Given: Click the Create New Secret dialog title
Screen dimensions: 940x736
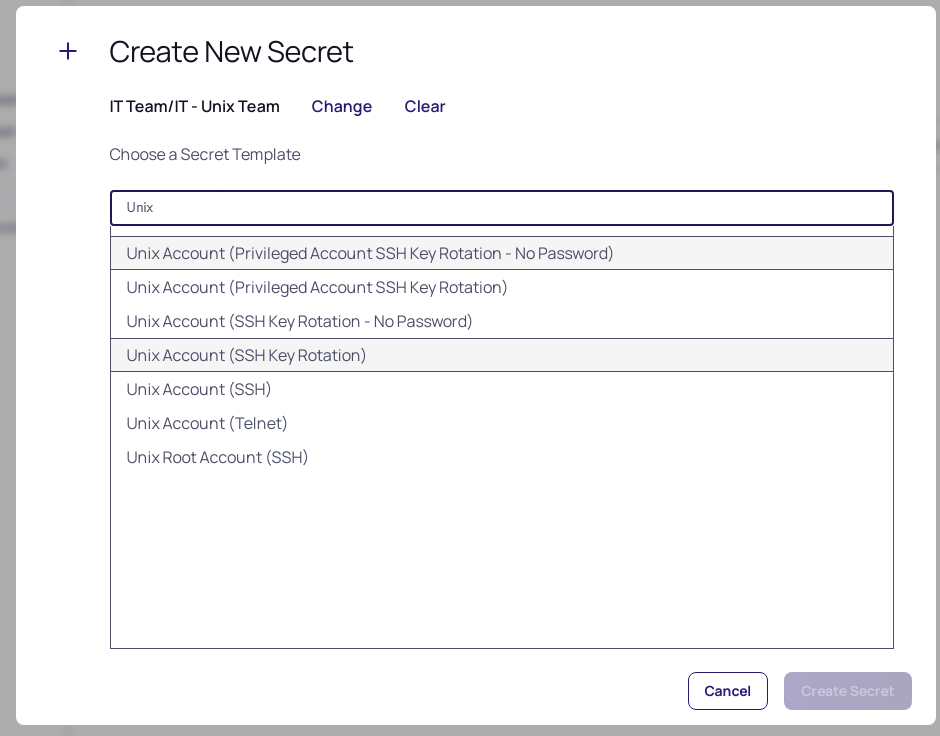Looking at the screenshot, I should 231,52.
